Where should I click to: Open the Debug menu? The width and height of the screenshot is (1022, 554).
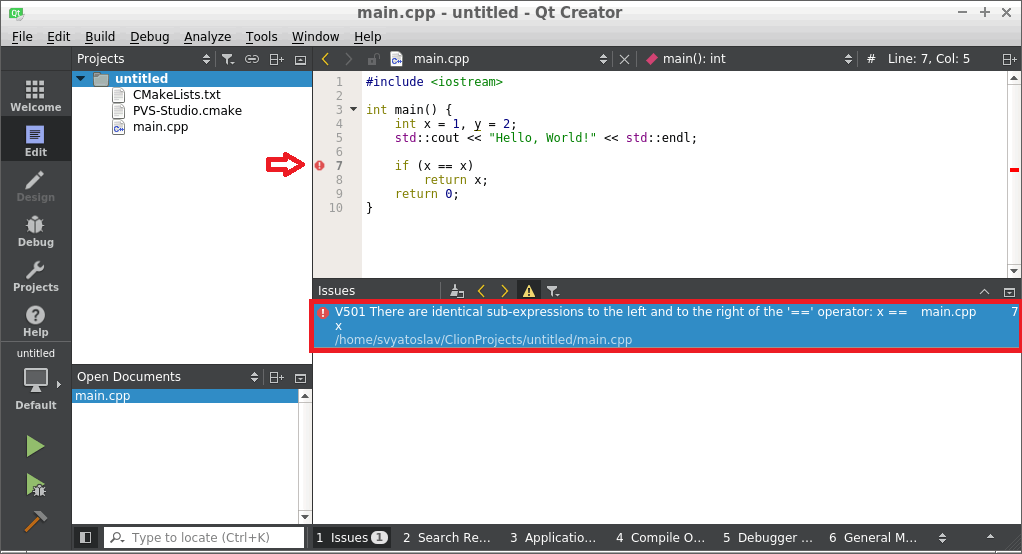click(x=149, y=36)
